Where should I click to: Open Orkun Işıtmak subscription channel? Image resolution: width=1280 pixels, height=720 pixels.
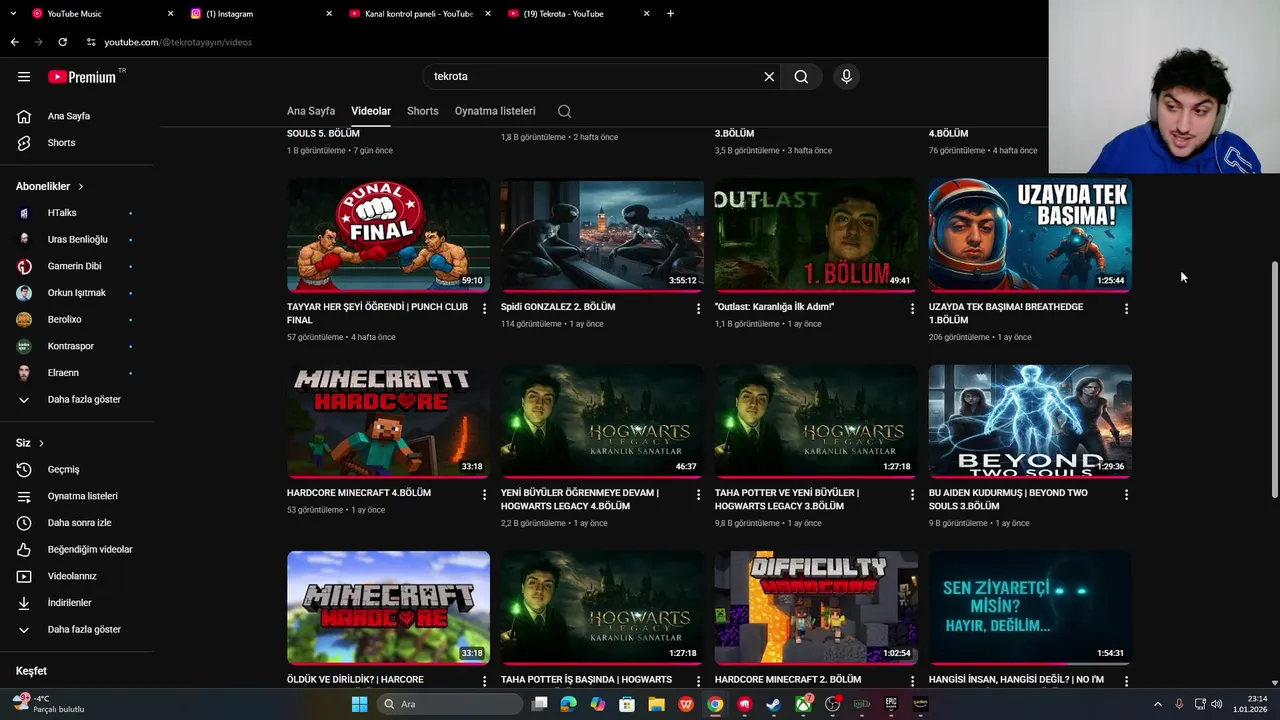tap(77, 293)
